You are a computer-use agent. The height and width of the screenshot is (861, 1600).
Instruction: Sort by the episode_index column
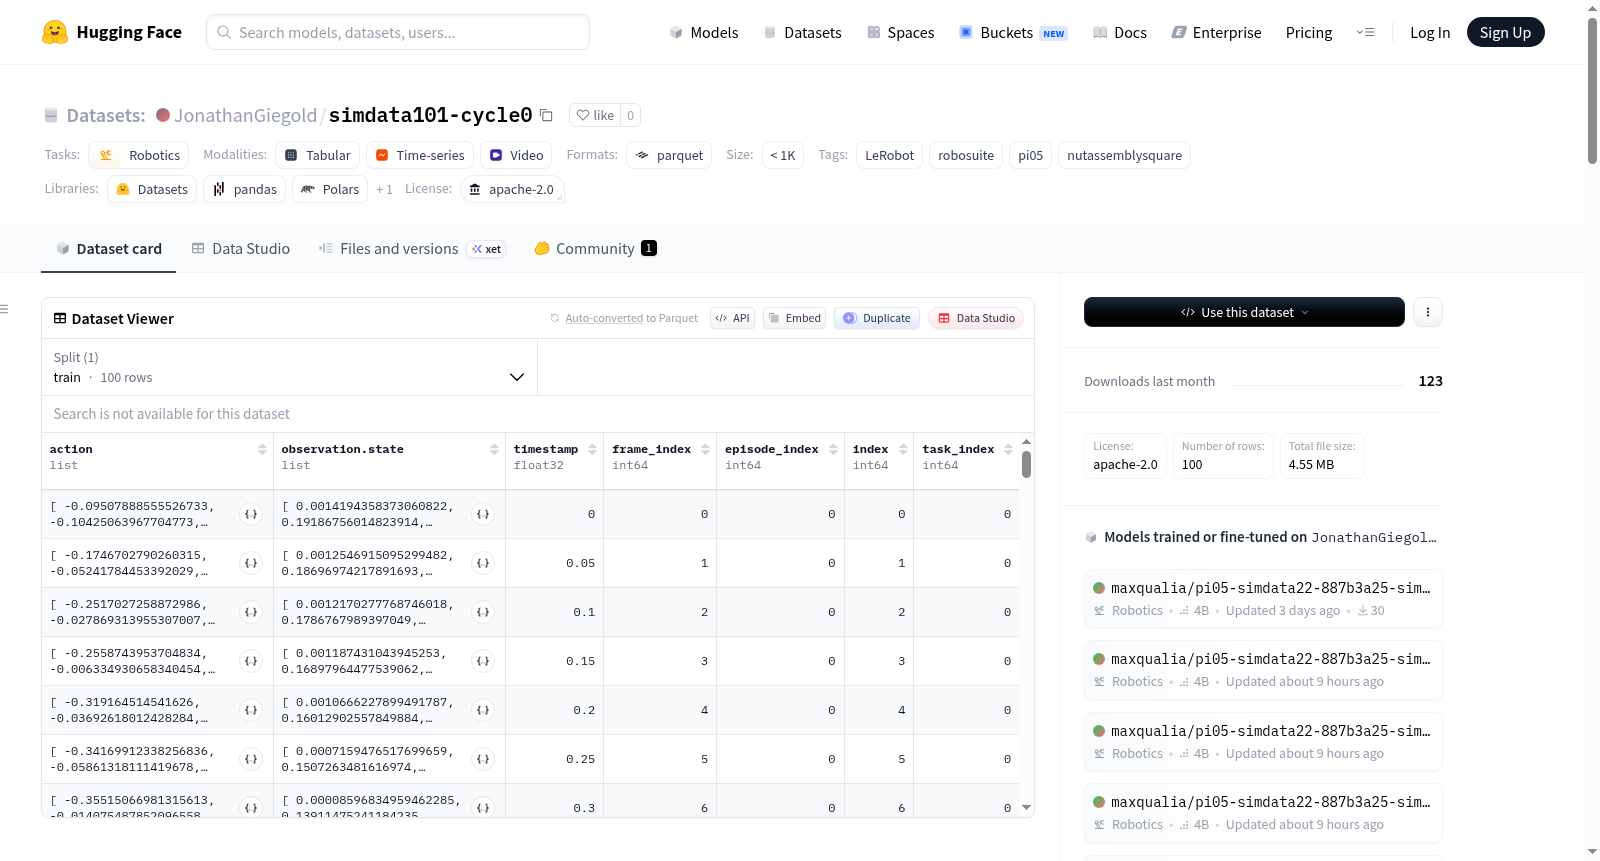[833, 450]
